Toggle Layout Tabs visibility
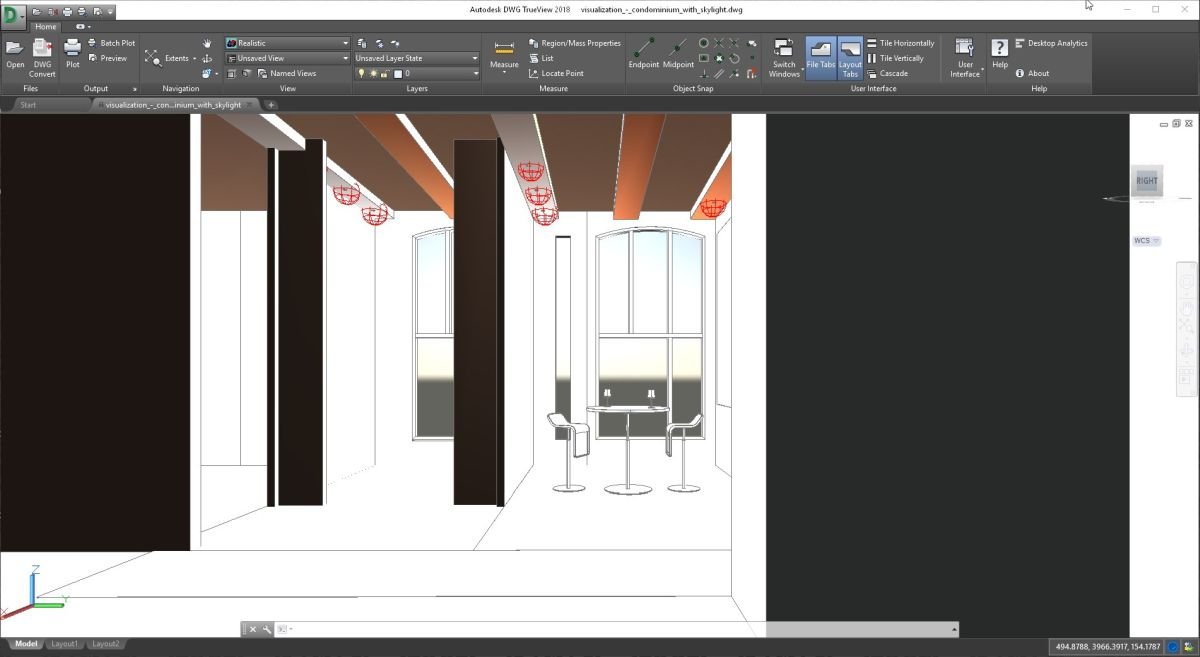Screen dimensions: 1200x657 pos(849,57)
